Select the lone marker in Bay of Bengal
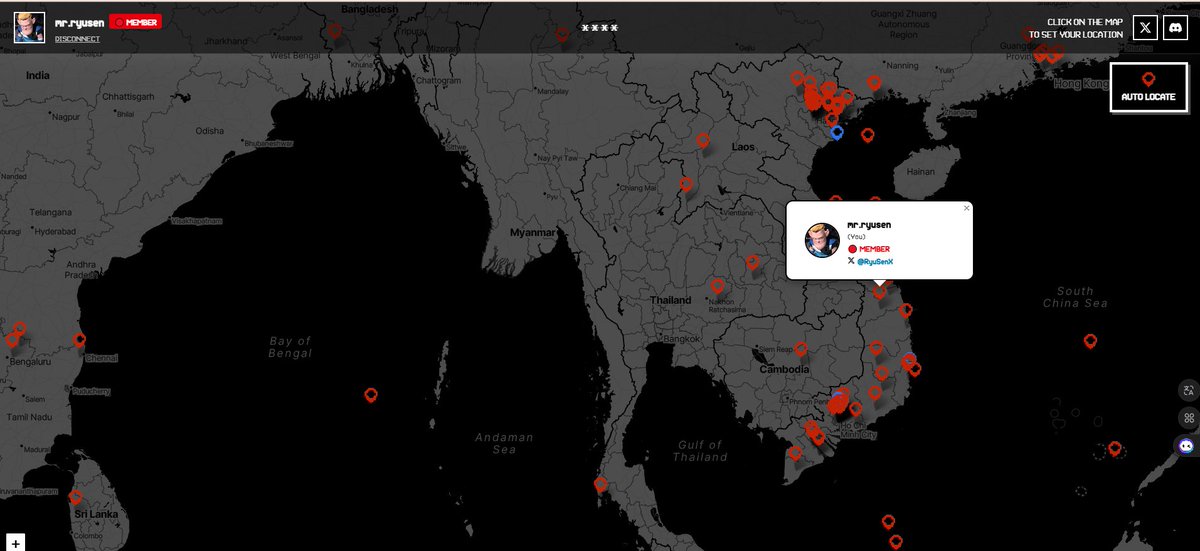This screenshot has height=551, width=1200. (x=371, y=395)
